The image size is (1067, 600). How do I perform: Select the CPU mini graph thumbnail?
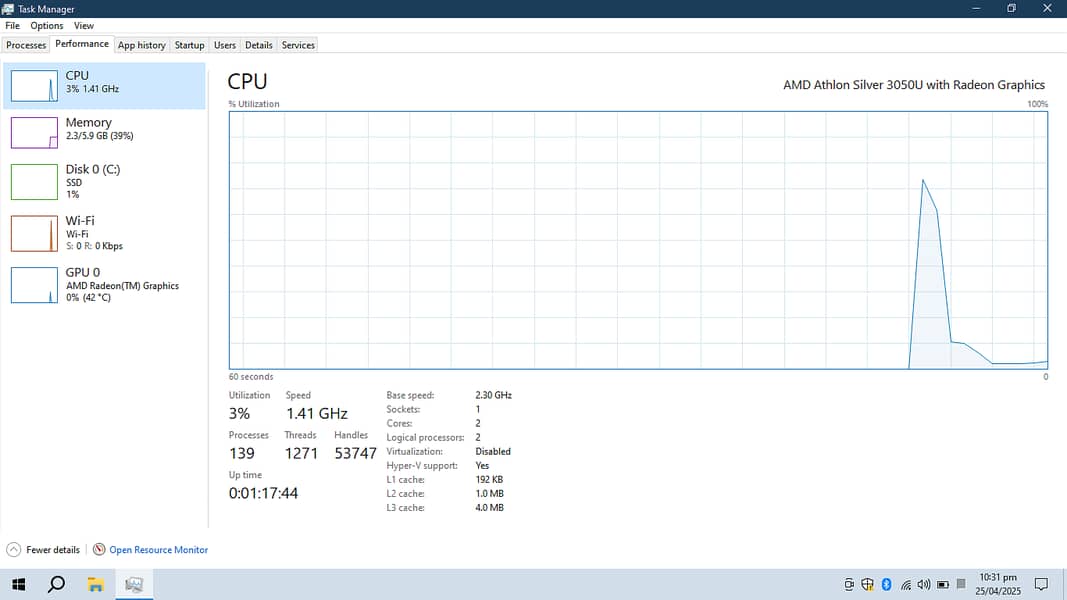click(x=34, y=86)
